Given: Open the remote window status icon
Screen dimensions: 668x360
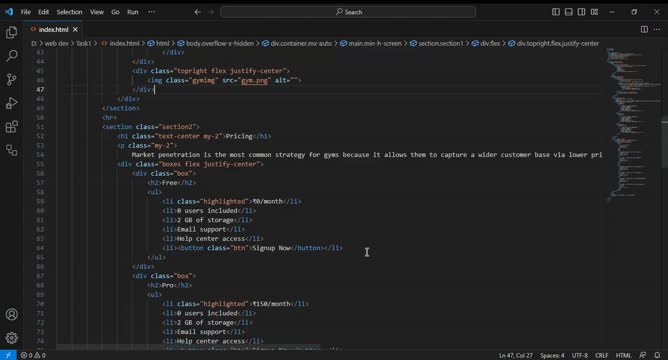Looking at the screenshot, I should 8,355.
